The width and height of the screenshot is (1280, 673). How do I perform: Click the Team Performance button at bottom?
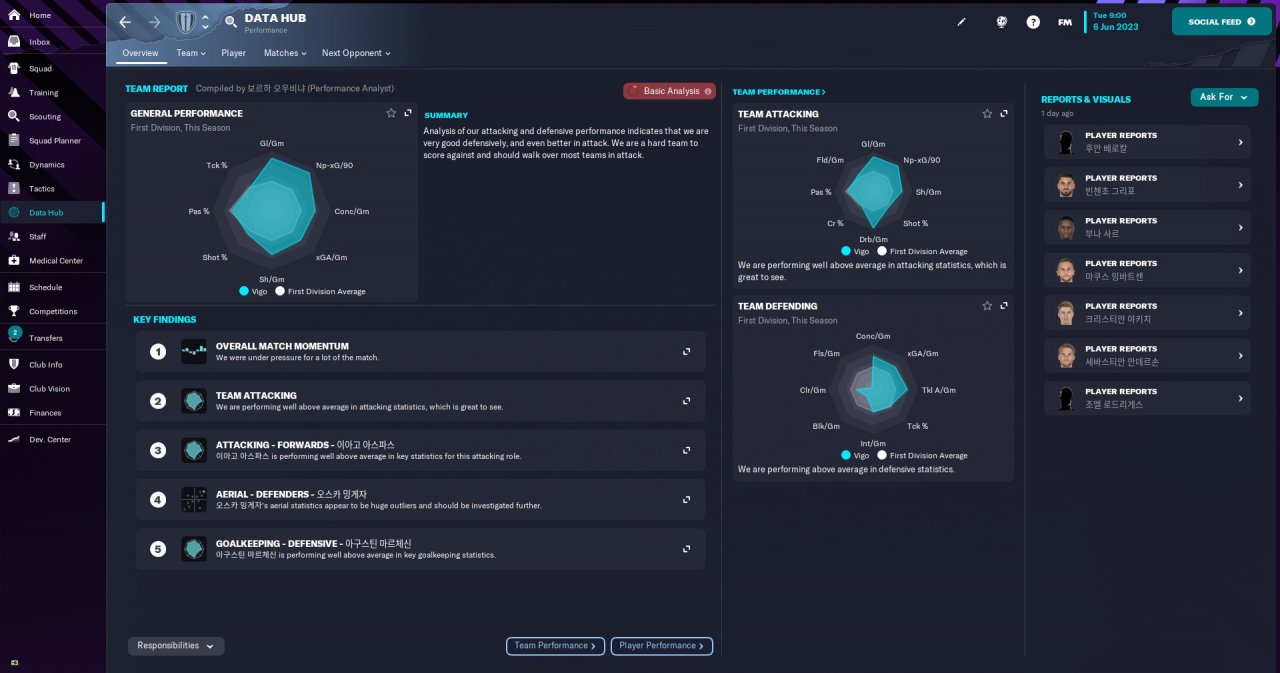click(555, 646)
